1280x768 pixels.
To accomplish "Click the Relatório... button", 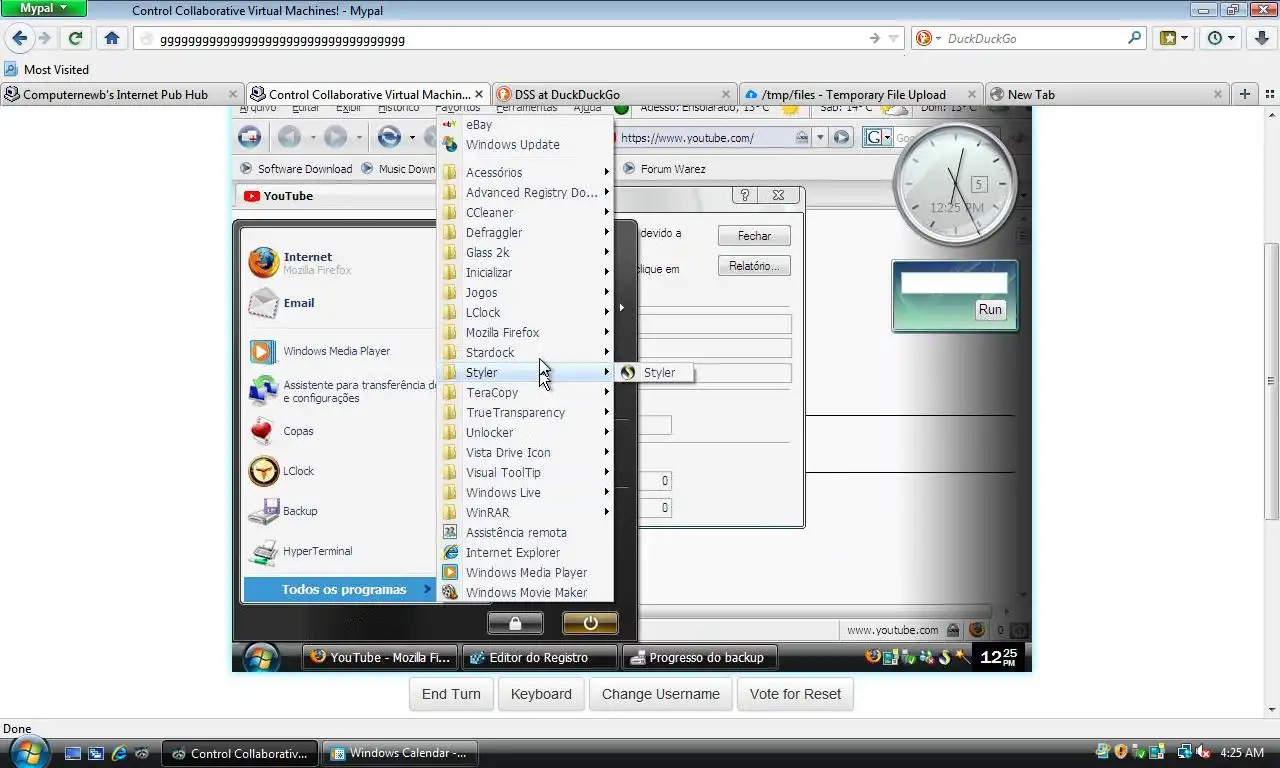I will coord(754,266).
